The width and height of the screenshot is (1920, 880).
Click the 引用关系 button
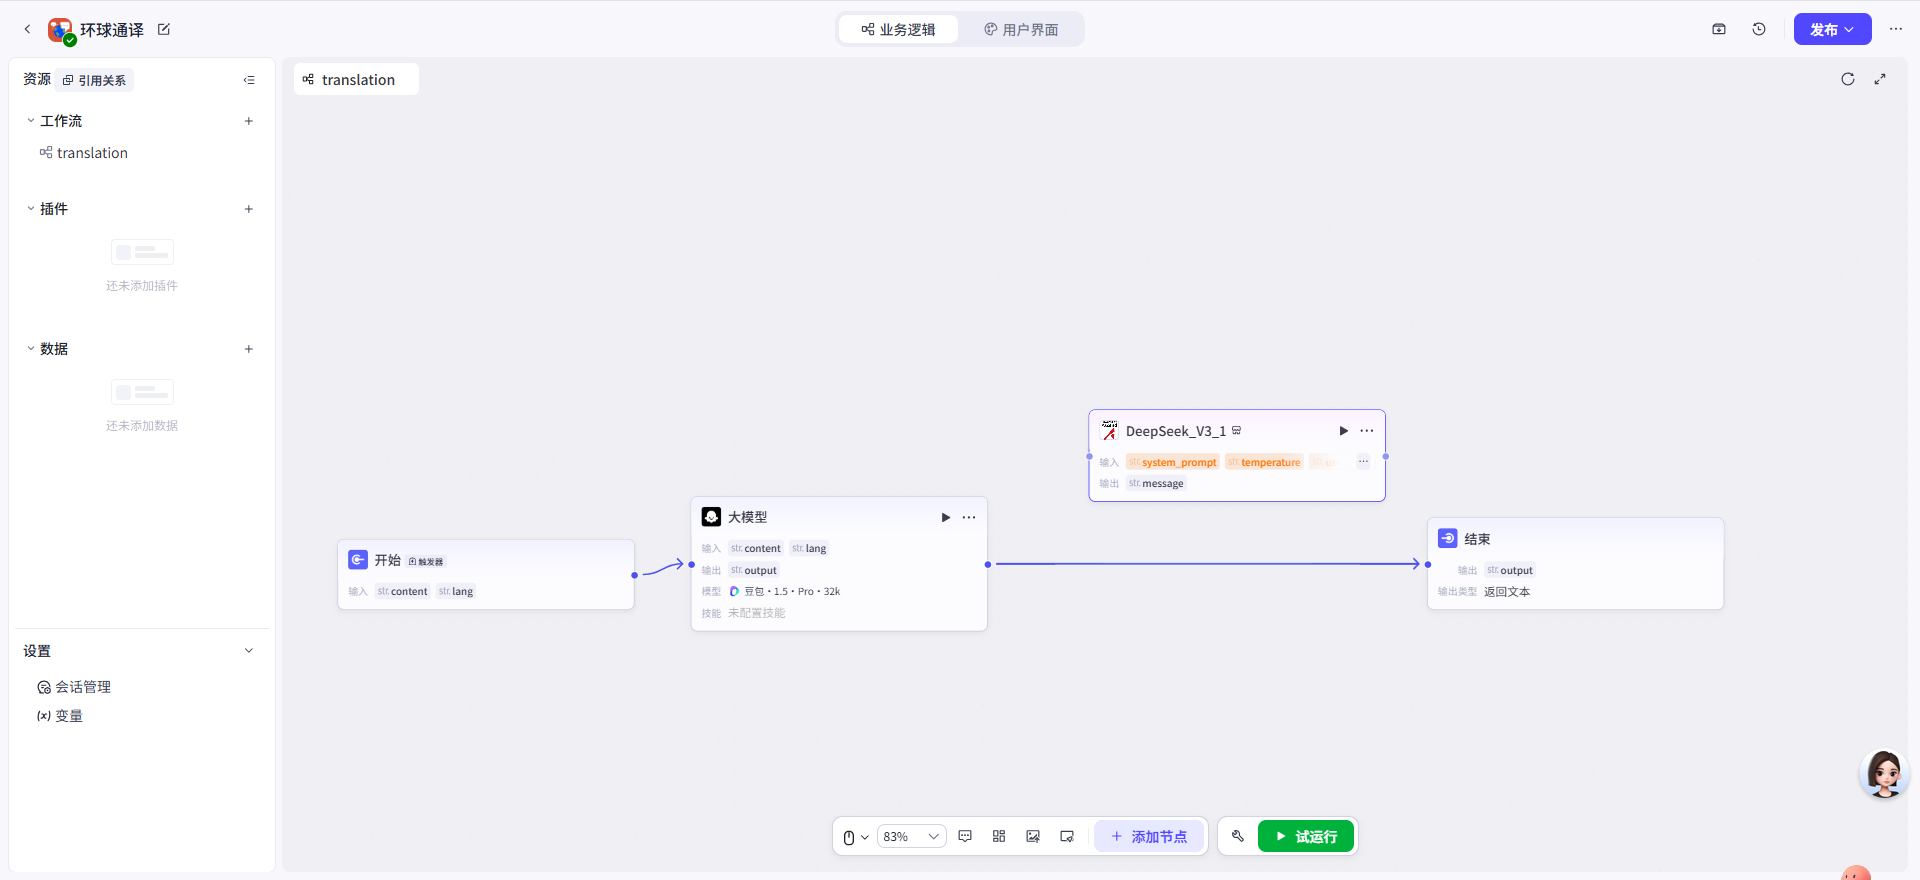(x=95, y=80)
